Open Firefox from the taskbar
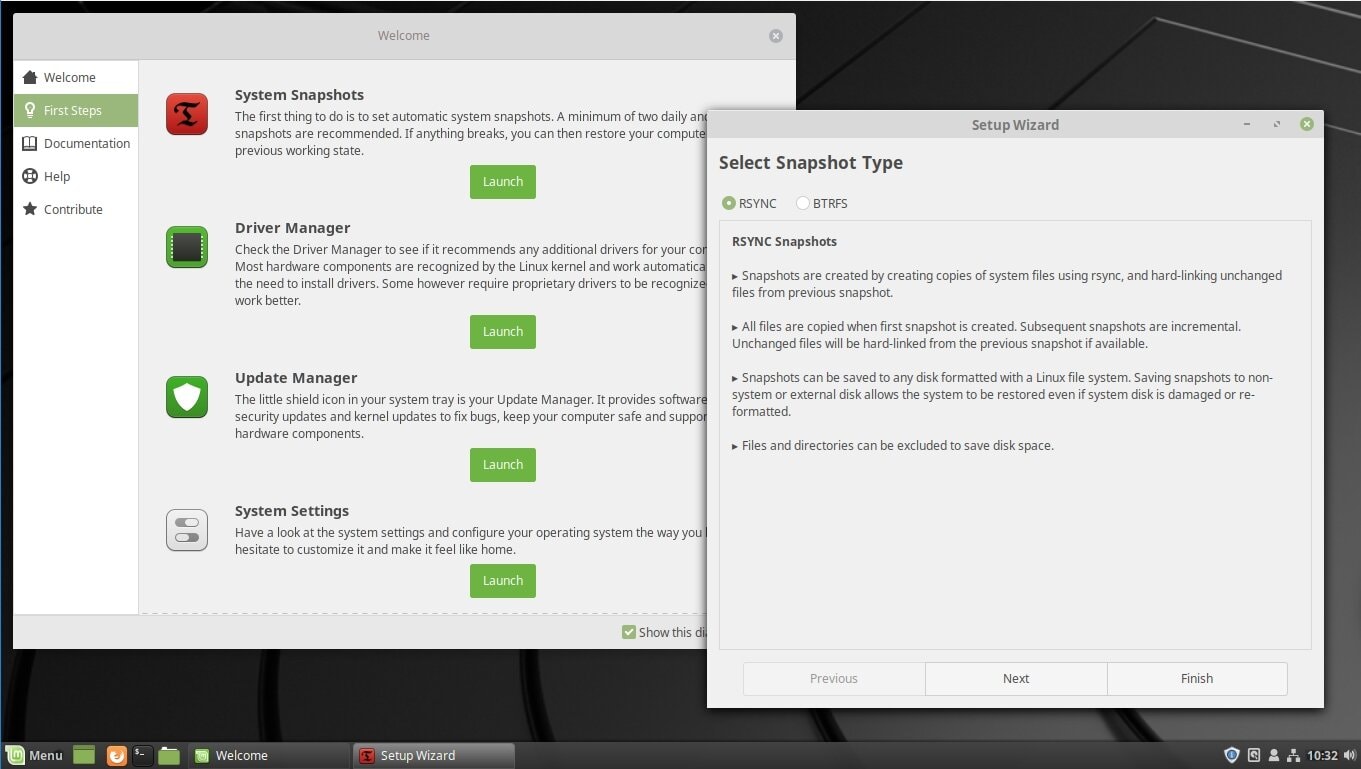This screenshot has width=1361, height=769. click(x=117, y=755)
